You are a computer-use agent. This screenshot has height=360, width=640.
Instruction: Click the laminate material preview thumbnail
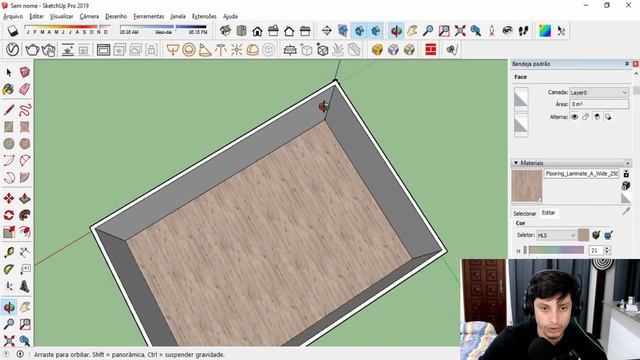(x=527, y=186)
